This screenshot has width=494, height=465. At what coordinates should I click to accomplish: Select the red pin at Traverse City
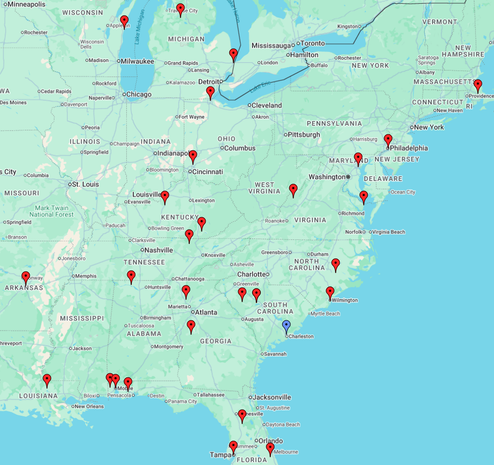[x=180, y=10]
